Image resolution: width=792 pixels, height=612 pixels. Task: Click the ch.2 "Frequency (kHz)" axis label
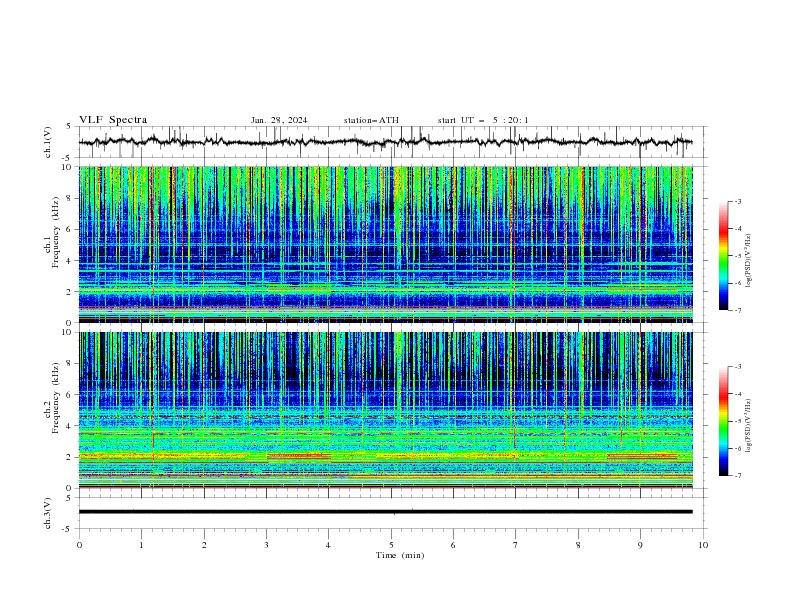pos(56,398)
